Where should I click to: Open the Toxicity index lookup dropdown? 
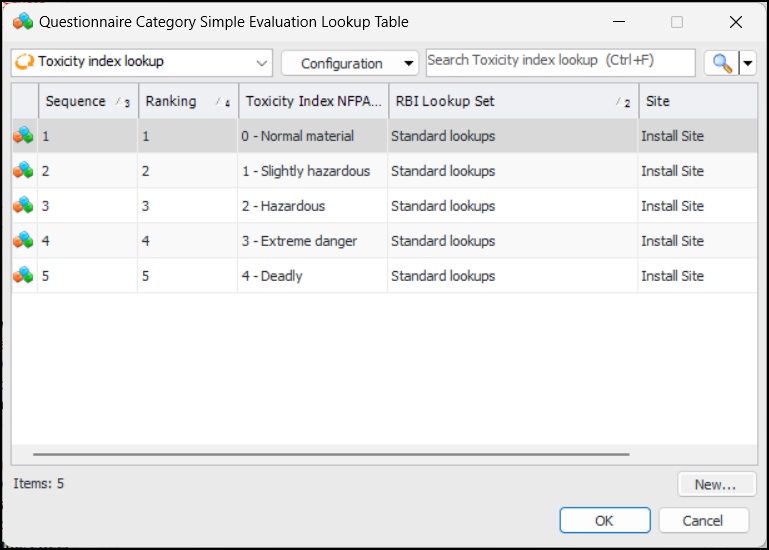tap(262, 63)
